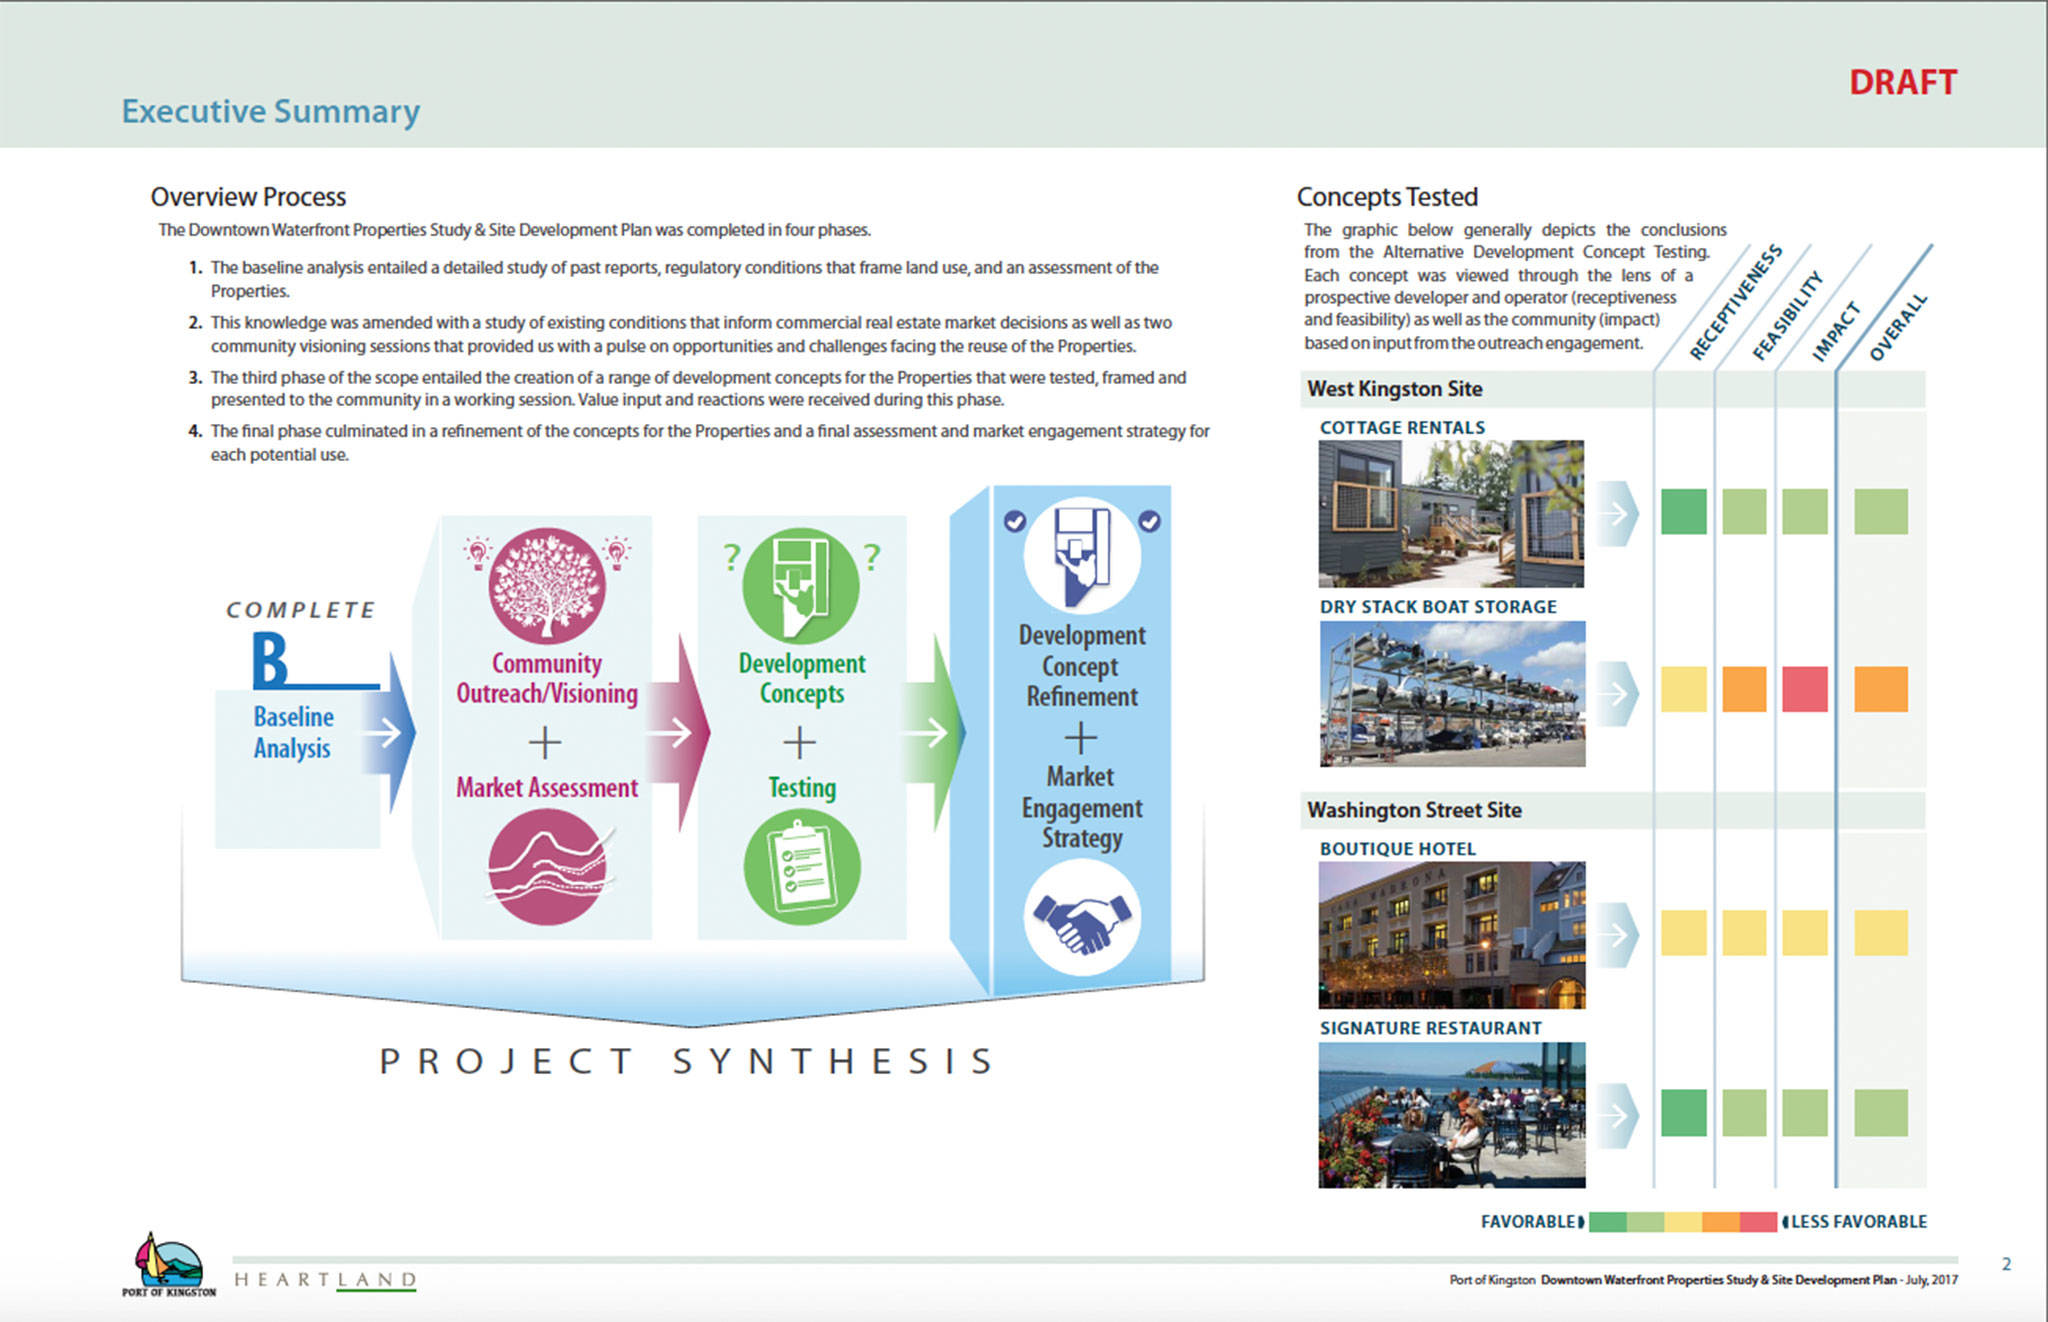Click the green Testing clipboard checklist icon

pyautogui.click(x=801, y=867)
